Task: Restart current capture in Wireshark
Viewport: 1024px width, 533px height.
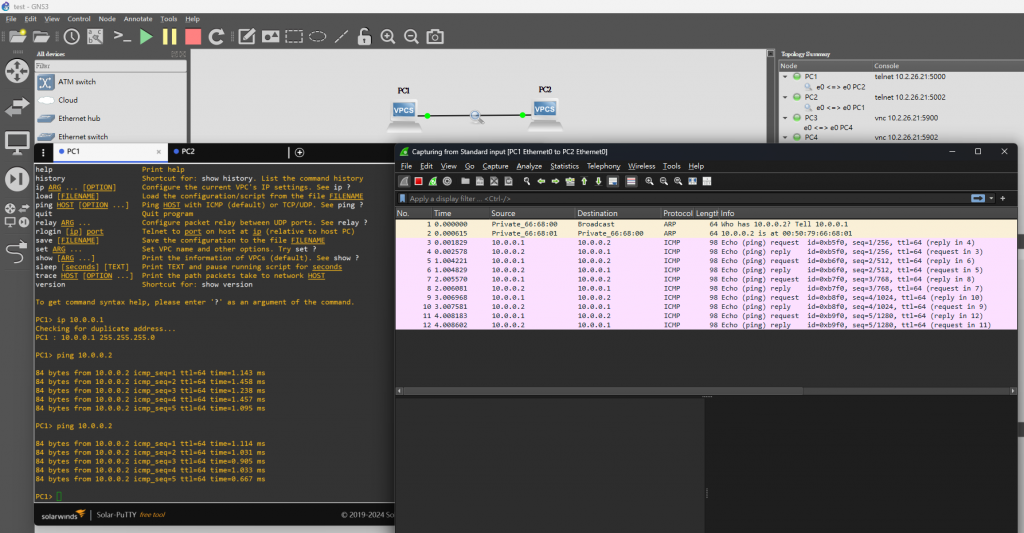Action: tap(432, 182)
